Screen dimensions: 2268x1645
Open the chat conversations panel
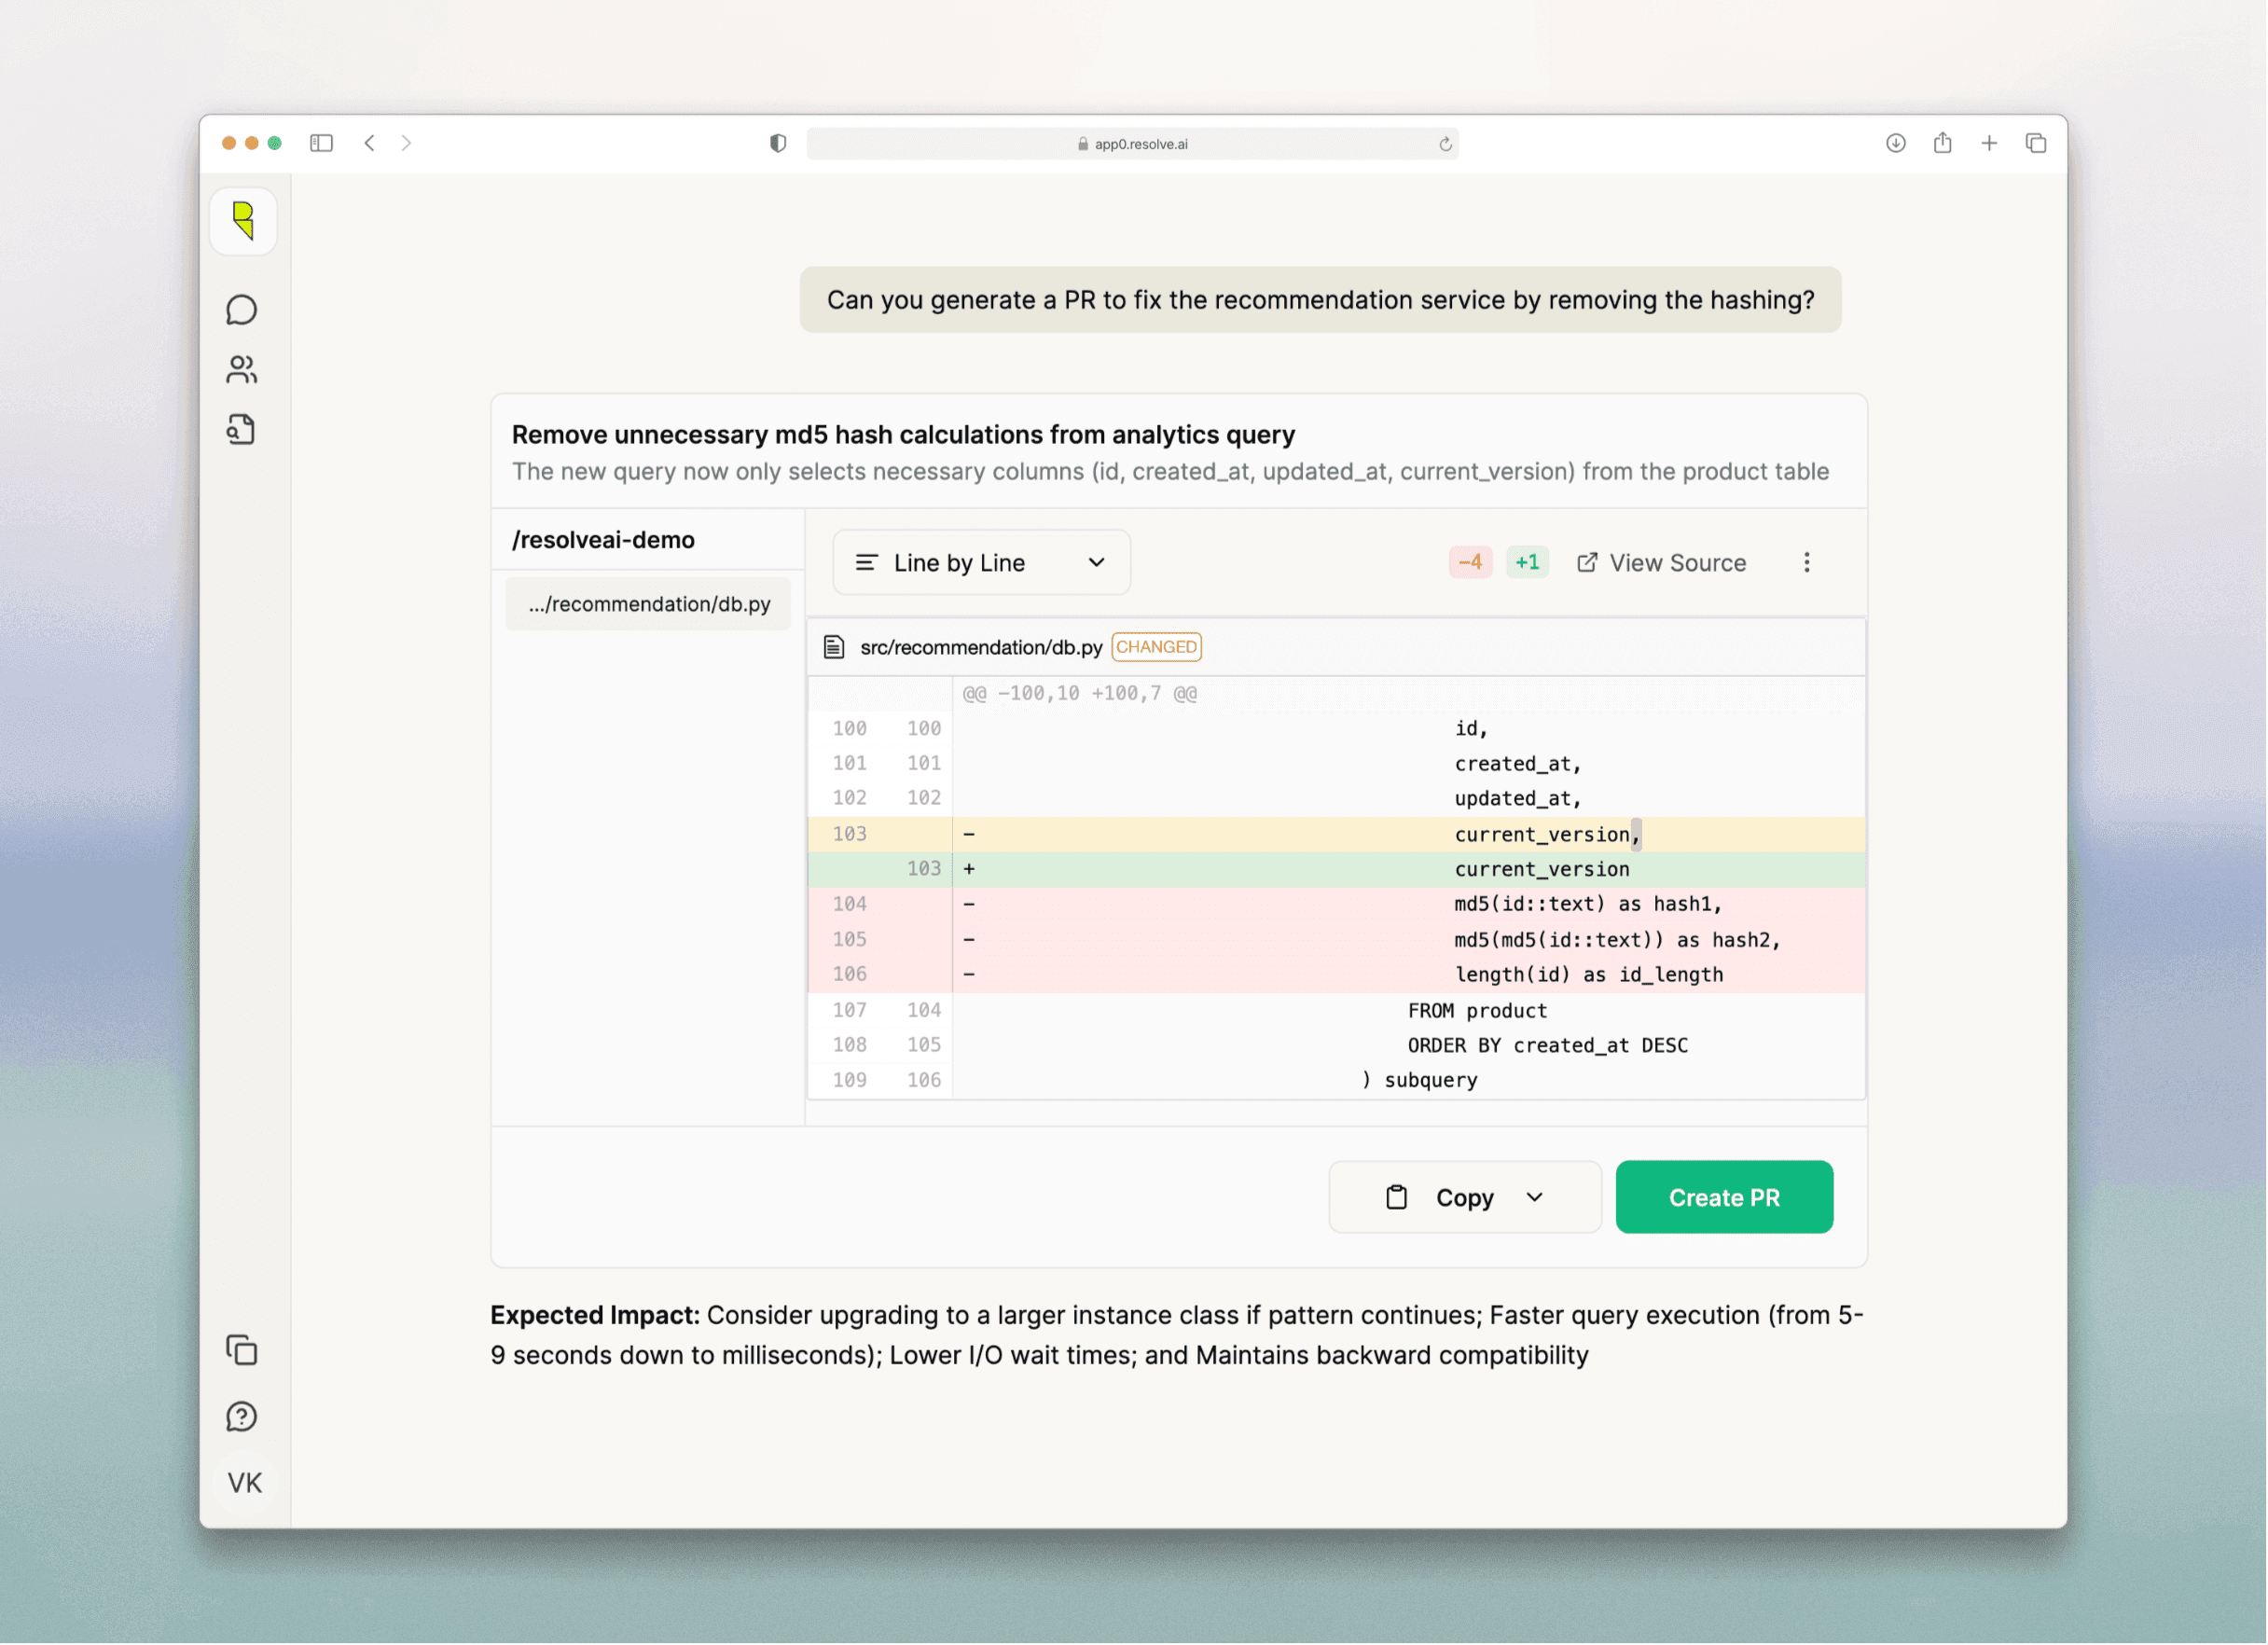click(x=242, y=310)
